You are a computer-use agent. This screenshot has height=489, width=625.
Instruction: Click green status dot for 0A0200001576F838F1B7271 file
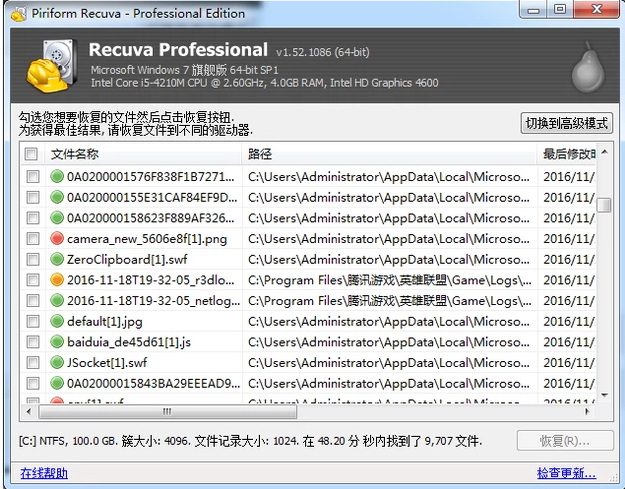(x=57, y=176)
